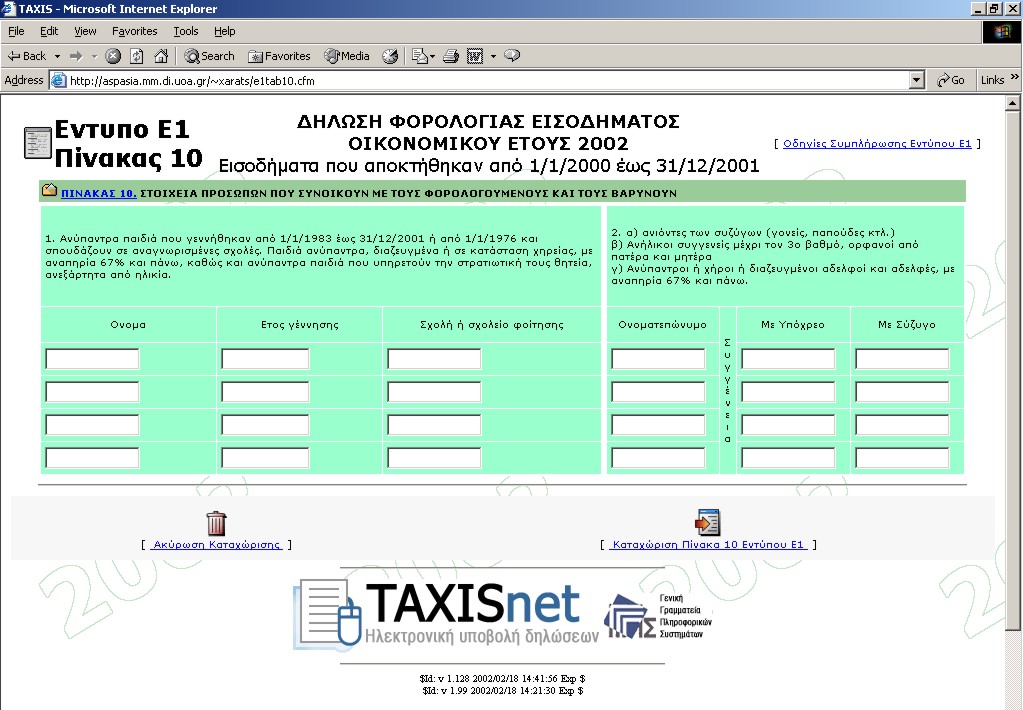Click the Windows logo throbber icon
The width and height of the screenshot is (1023, 710).
[x=1001, y=32]
